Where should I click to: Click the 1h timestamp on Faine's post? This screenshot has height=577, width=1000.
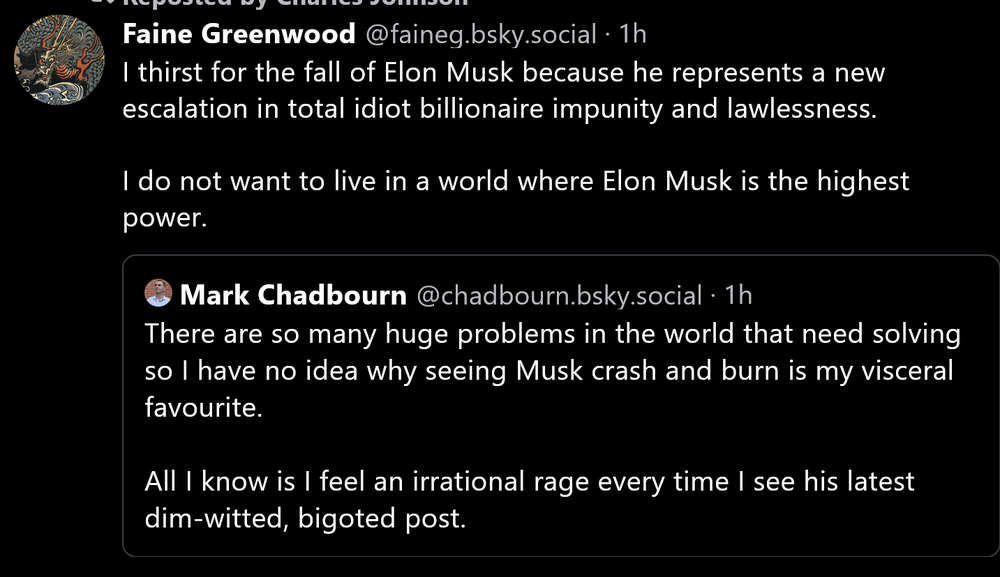pos(633,35)
